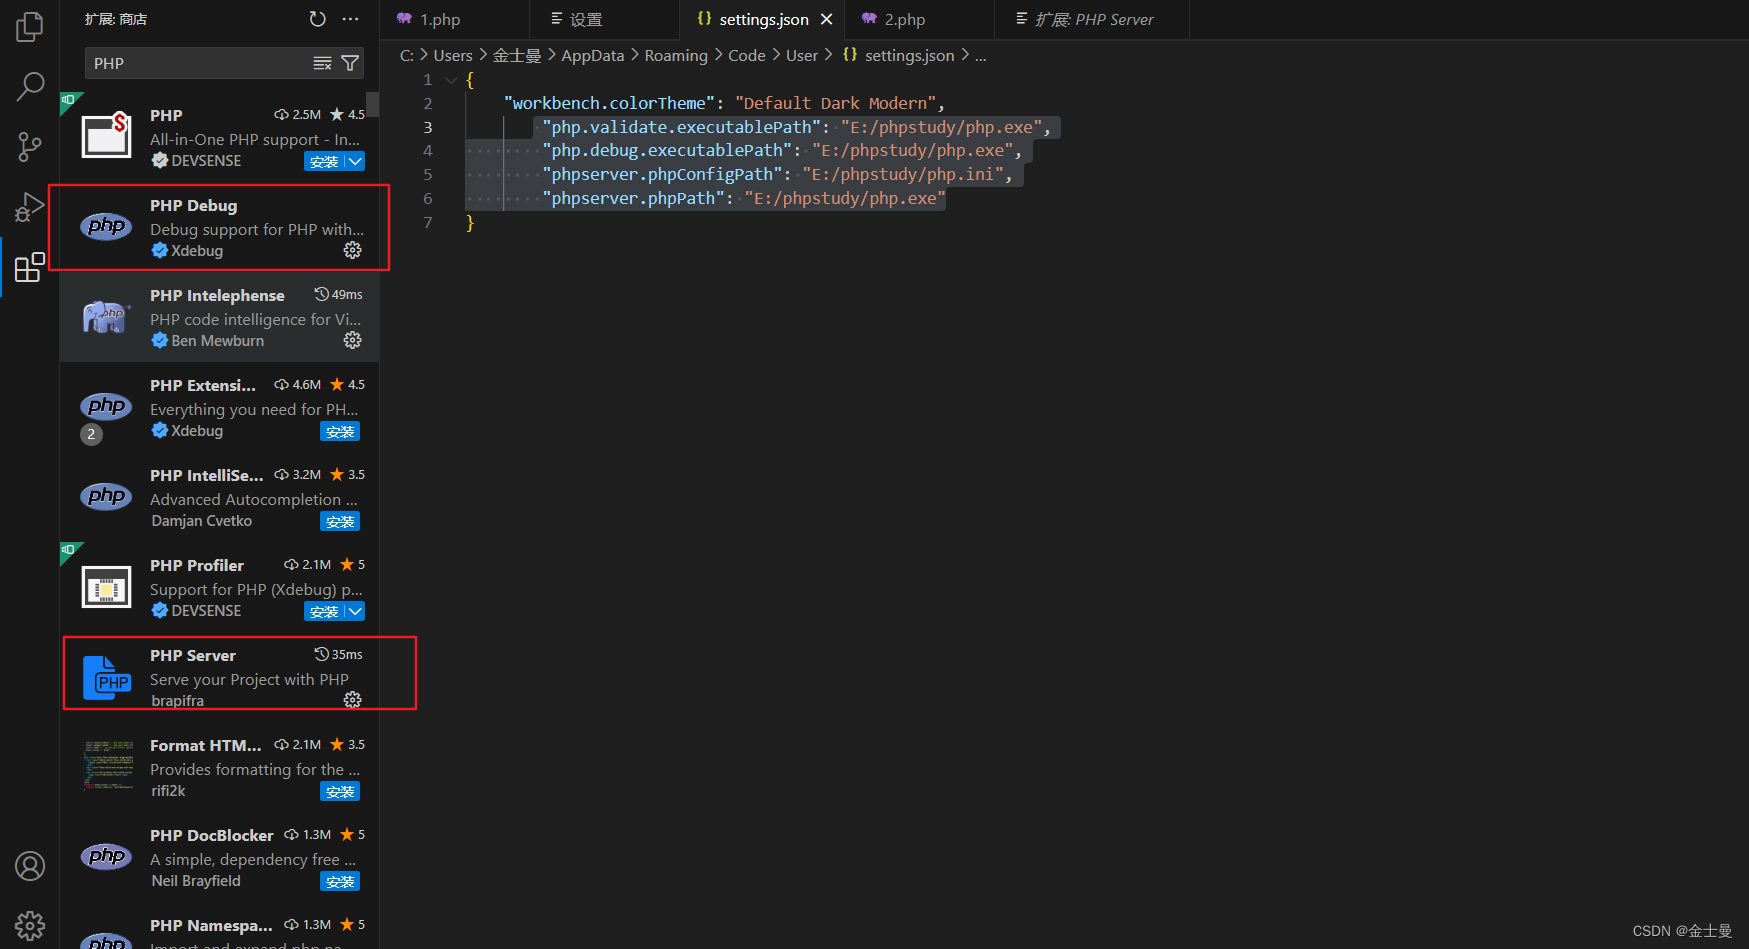Viewport: 1749px width, 949px height.
Task: Install the PHP Extension Pack
Action: click(340, 431)
